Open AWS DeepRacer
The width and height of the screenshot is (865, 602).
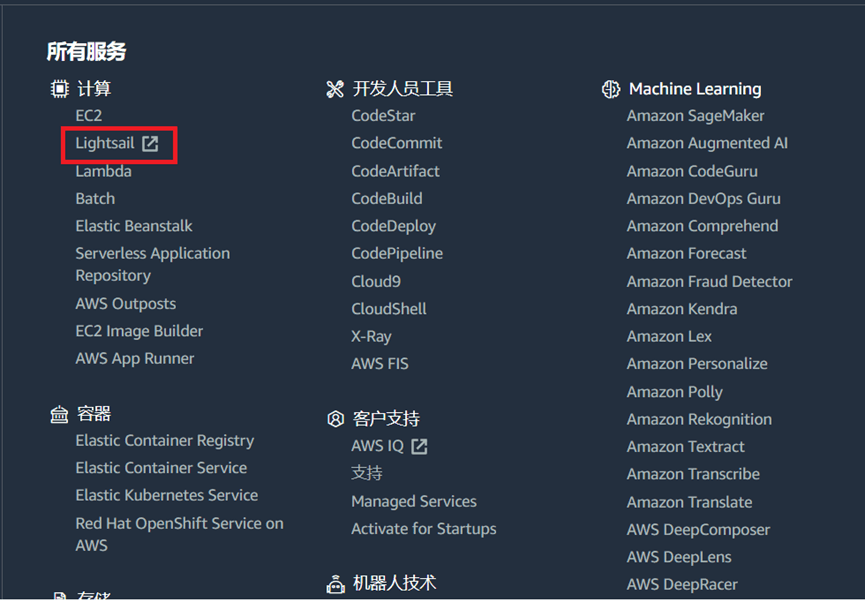coord(682,584)
